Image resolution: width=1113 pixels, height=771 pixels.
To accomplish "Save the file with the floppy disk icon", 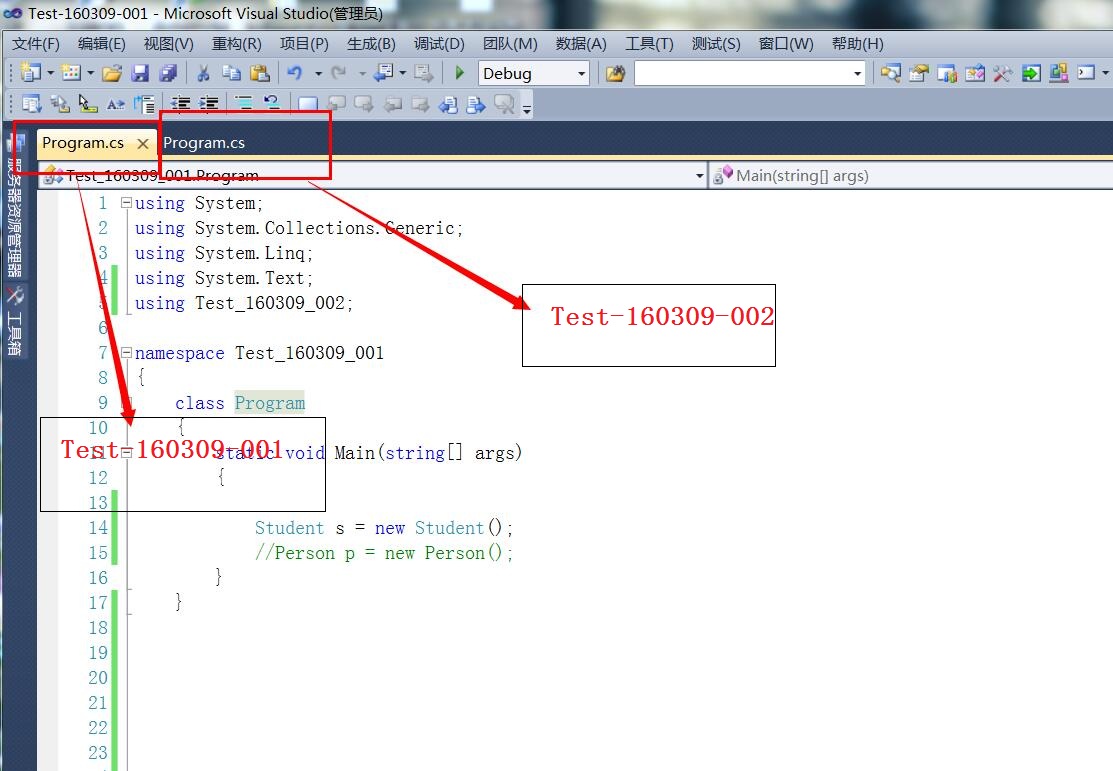I will tap(140, 72).
